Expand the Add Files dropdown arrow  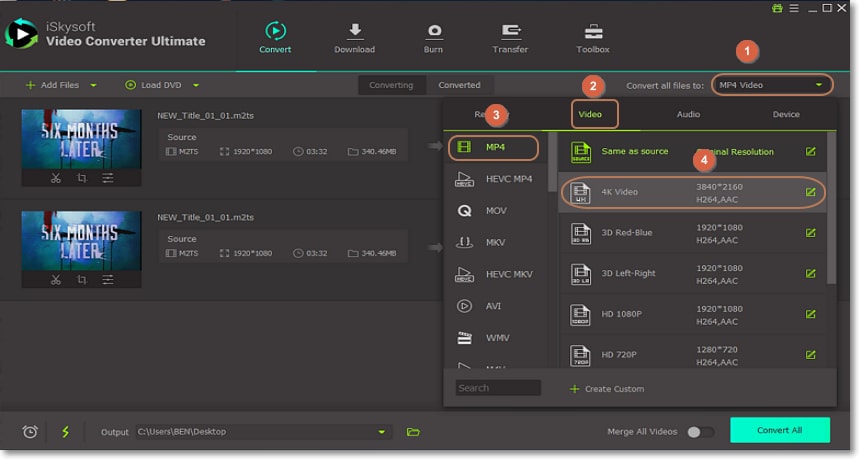(93, 85)
